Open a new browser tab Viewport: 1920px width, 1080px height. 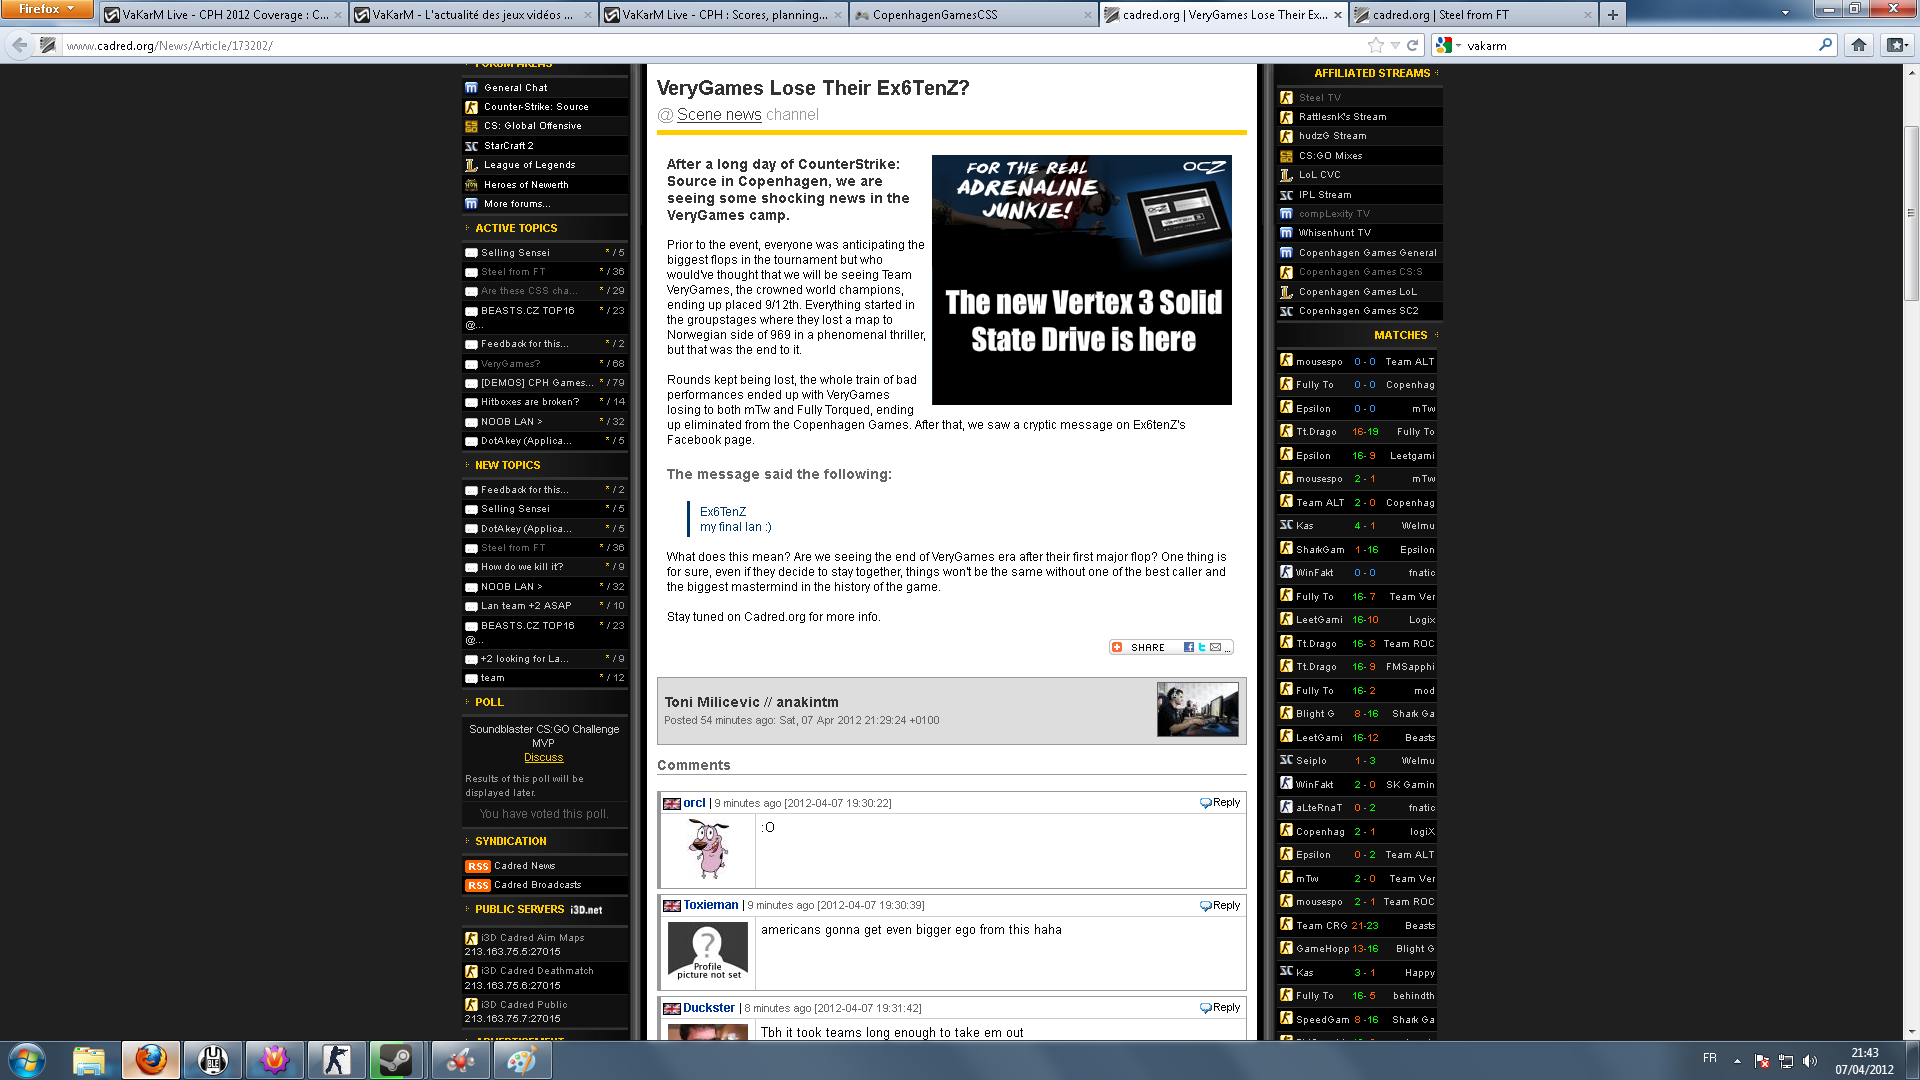(1612, 15)
